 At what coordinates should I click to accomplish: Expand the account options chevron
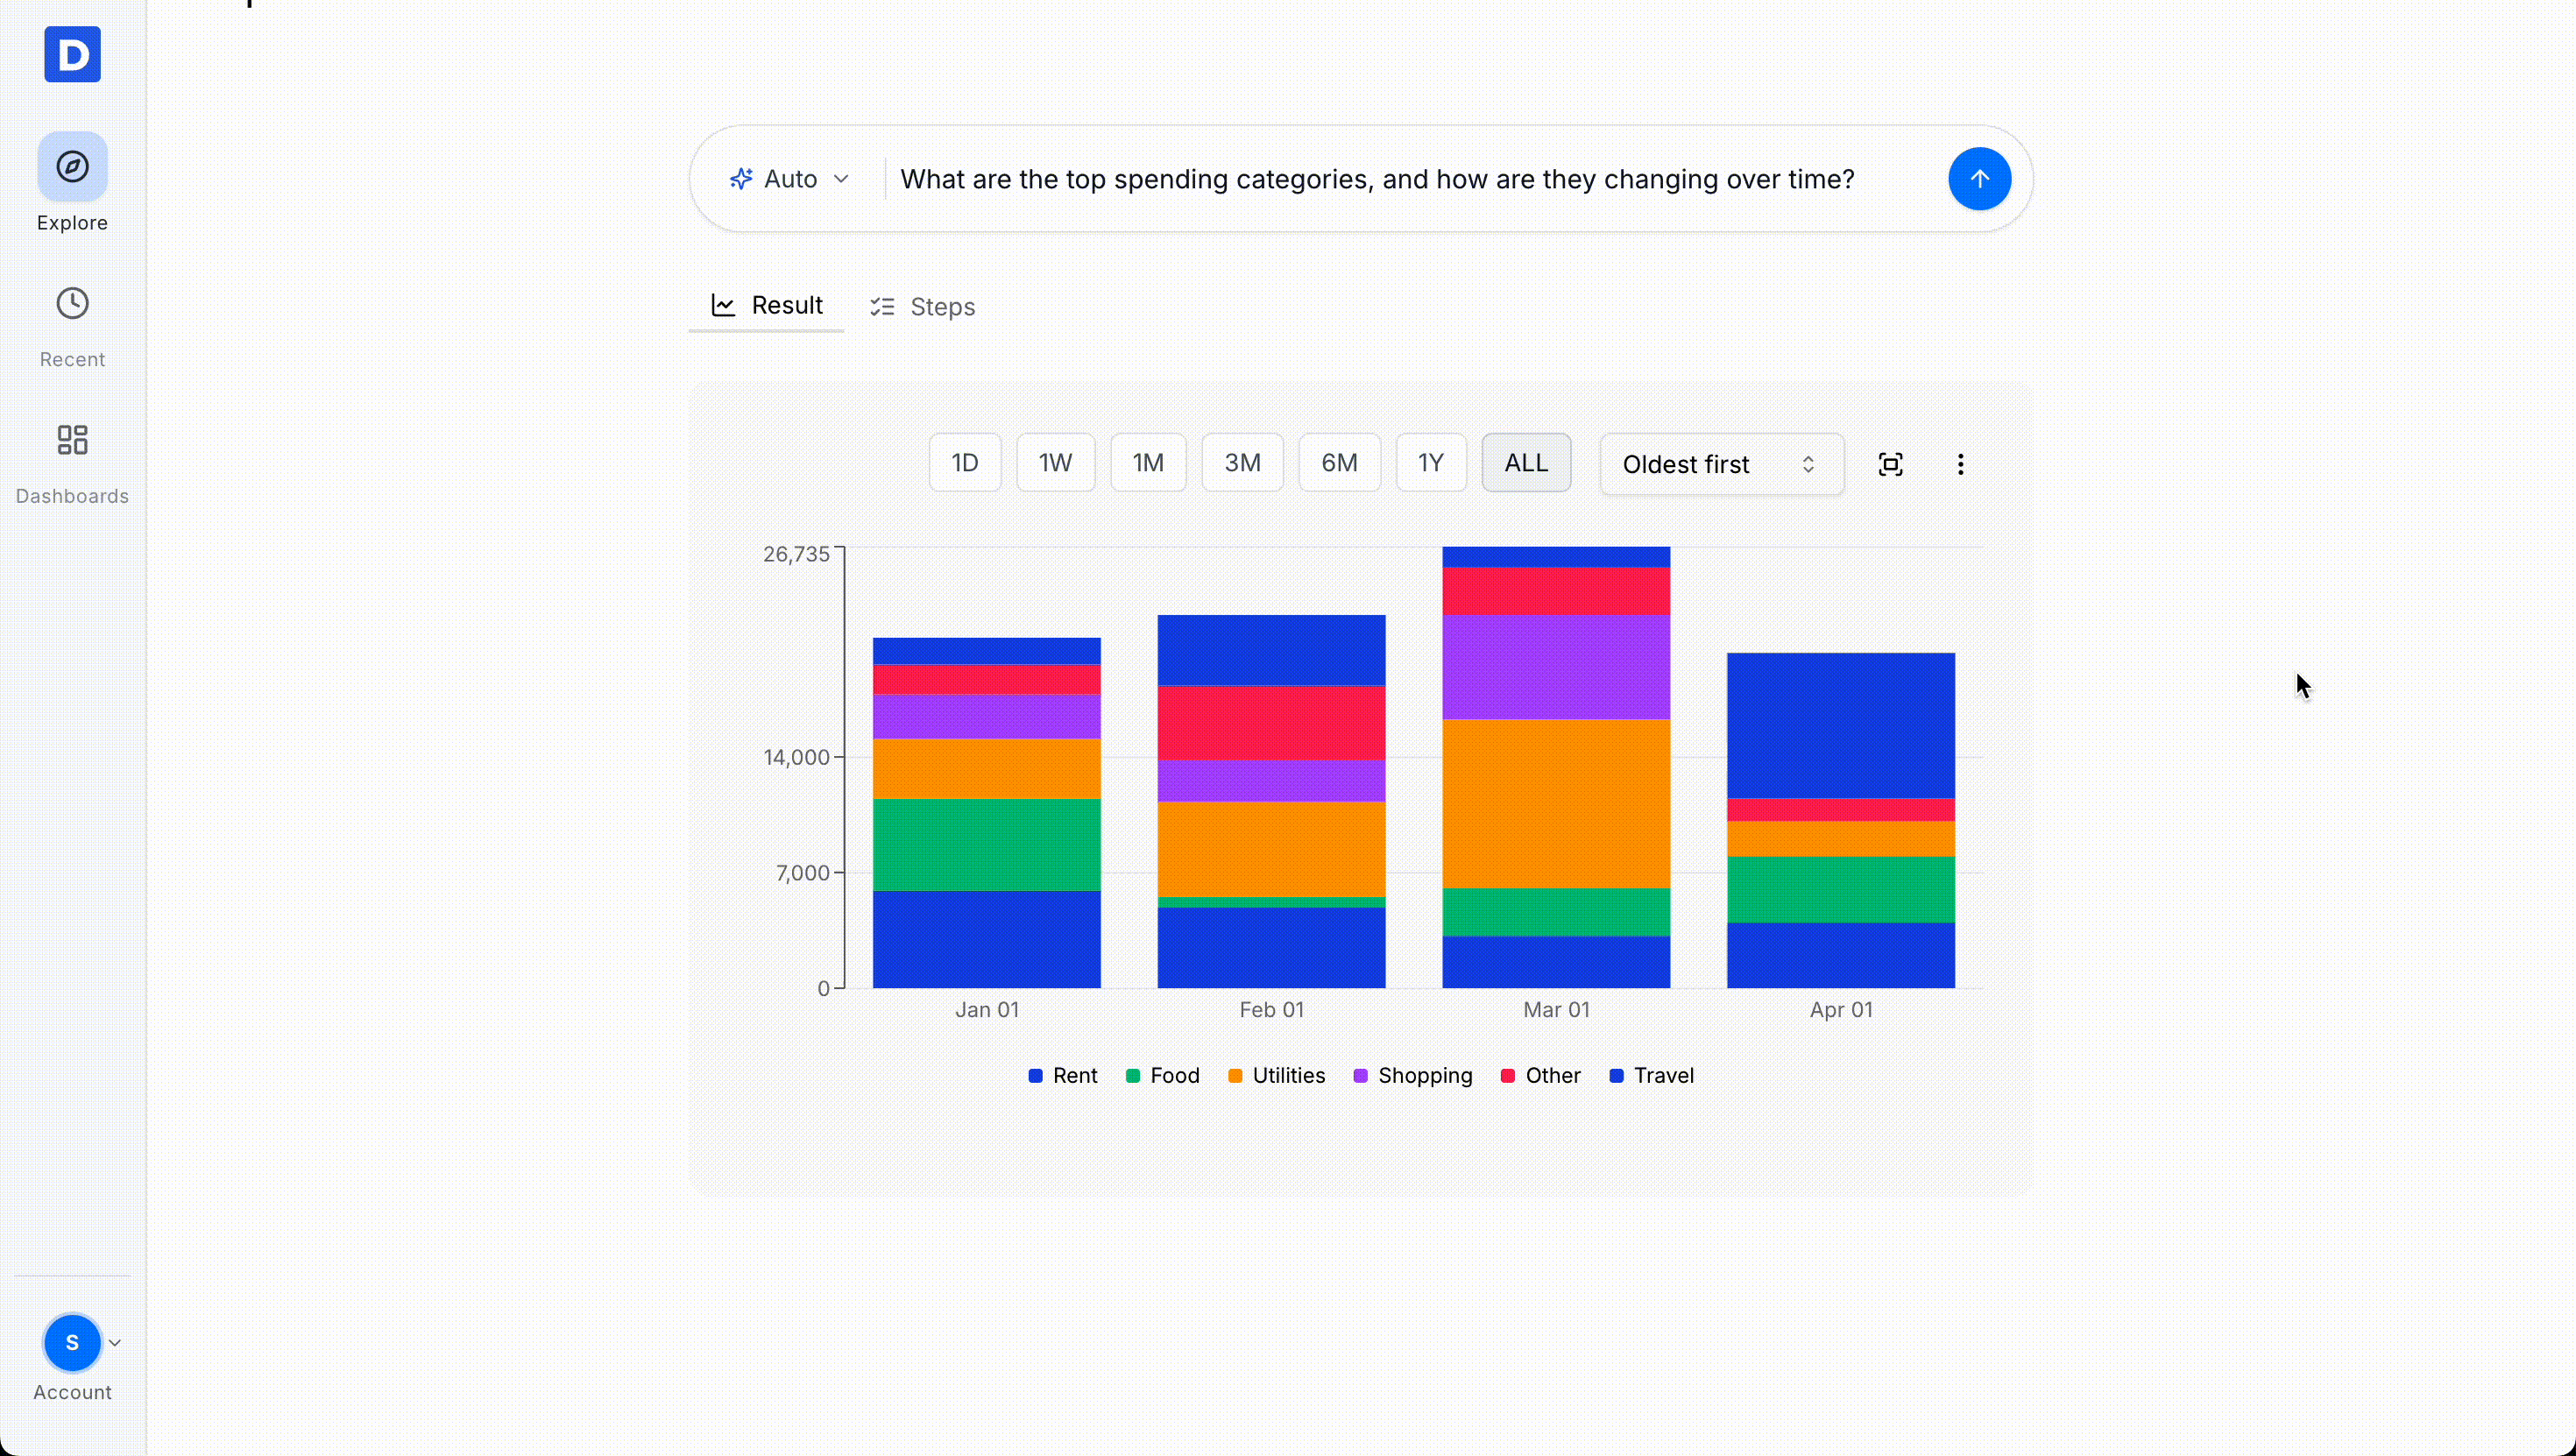point(114,1343)
